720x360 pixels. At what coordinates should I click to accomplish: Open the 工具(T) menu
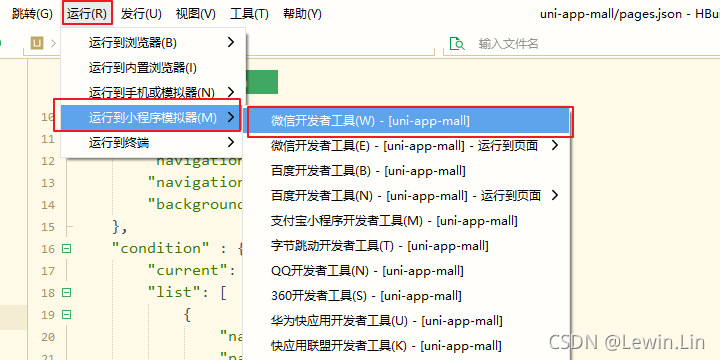pos(249,14)
